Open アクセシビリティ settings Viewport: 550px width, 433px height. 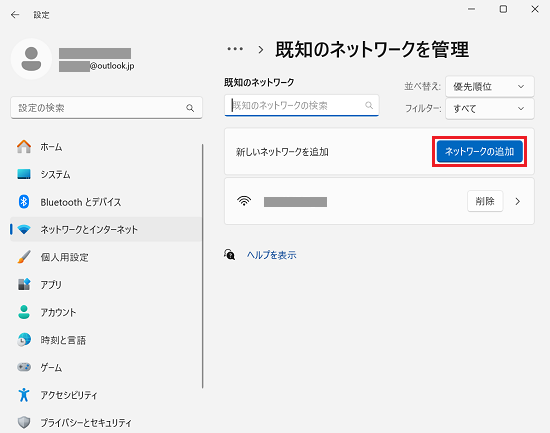coord(106,395)
